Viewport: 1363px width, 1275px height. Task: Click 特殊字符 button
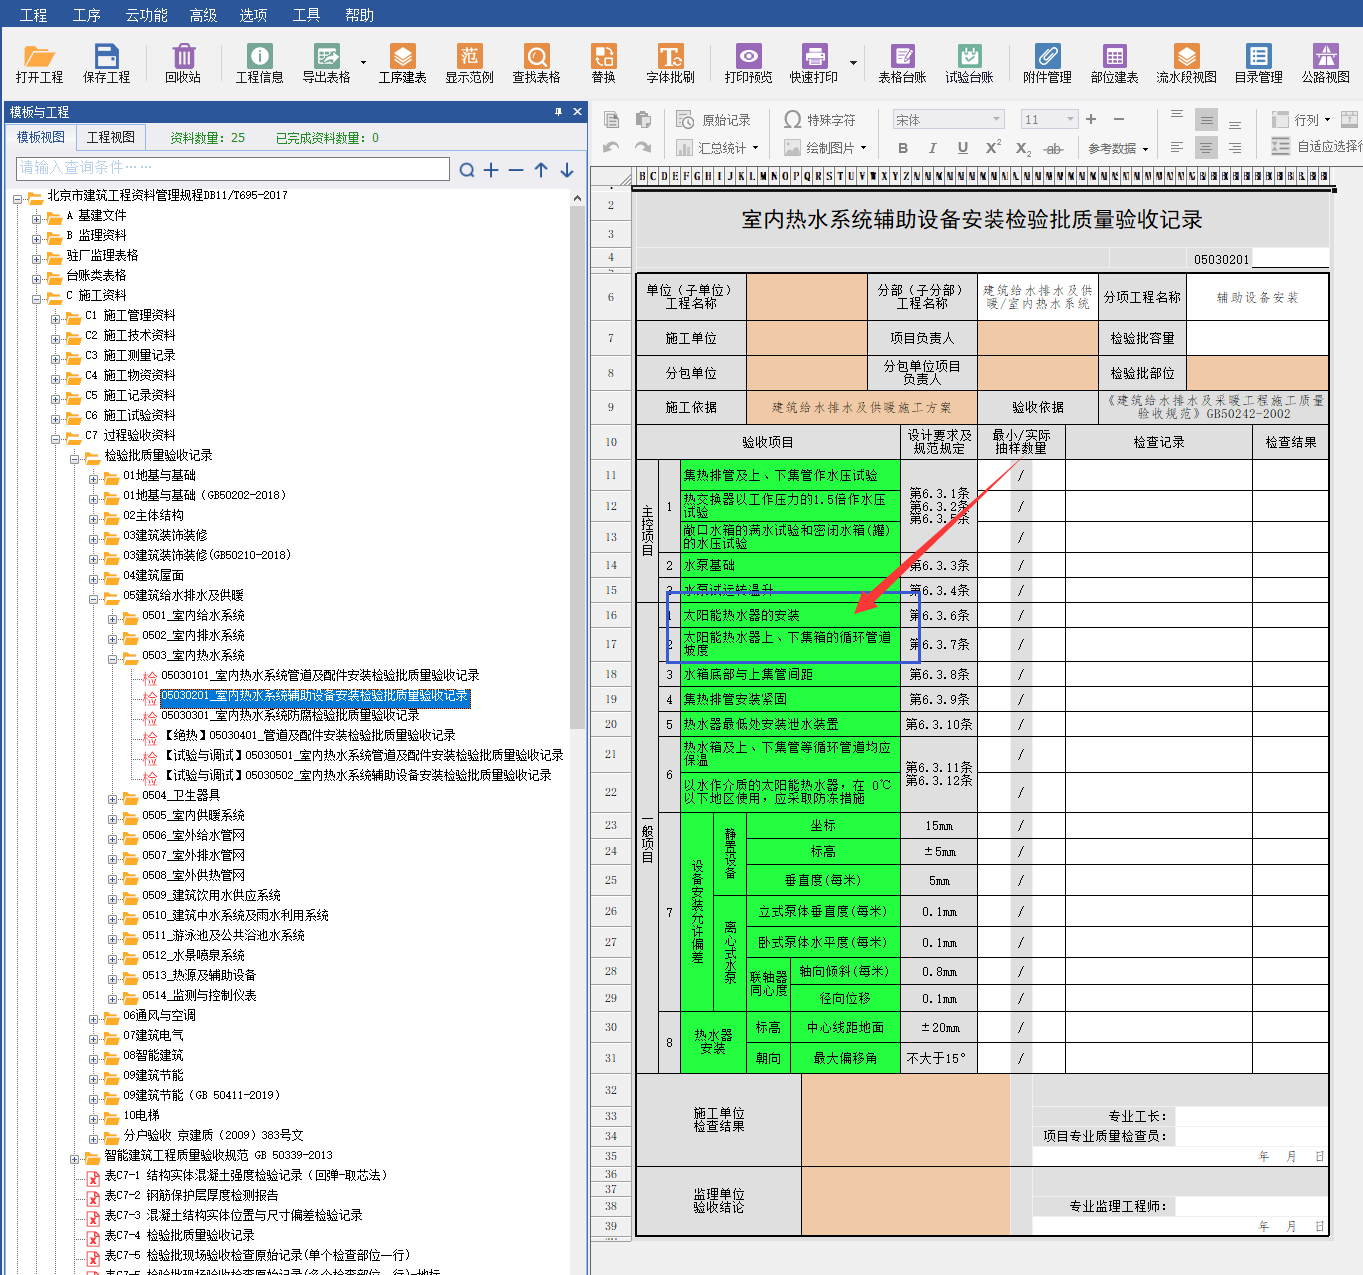coord(820,120)
